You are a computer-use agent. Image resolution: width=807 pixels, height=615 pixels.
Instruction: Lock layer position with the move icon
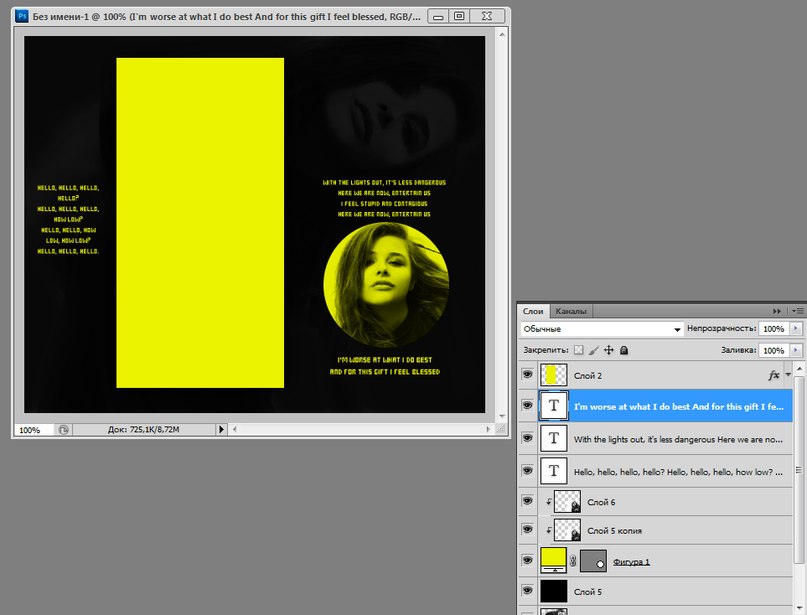(609, 350)
